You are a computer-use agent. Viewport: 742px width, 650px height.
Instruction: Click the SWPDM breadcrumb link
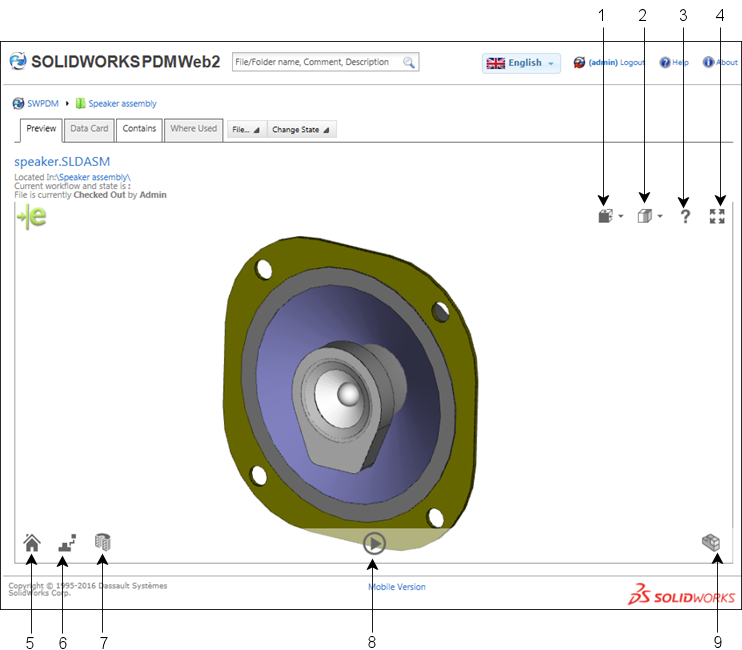coord(43,103)
